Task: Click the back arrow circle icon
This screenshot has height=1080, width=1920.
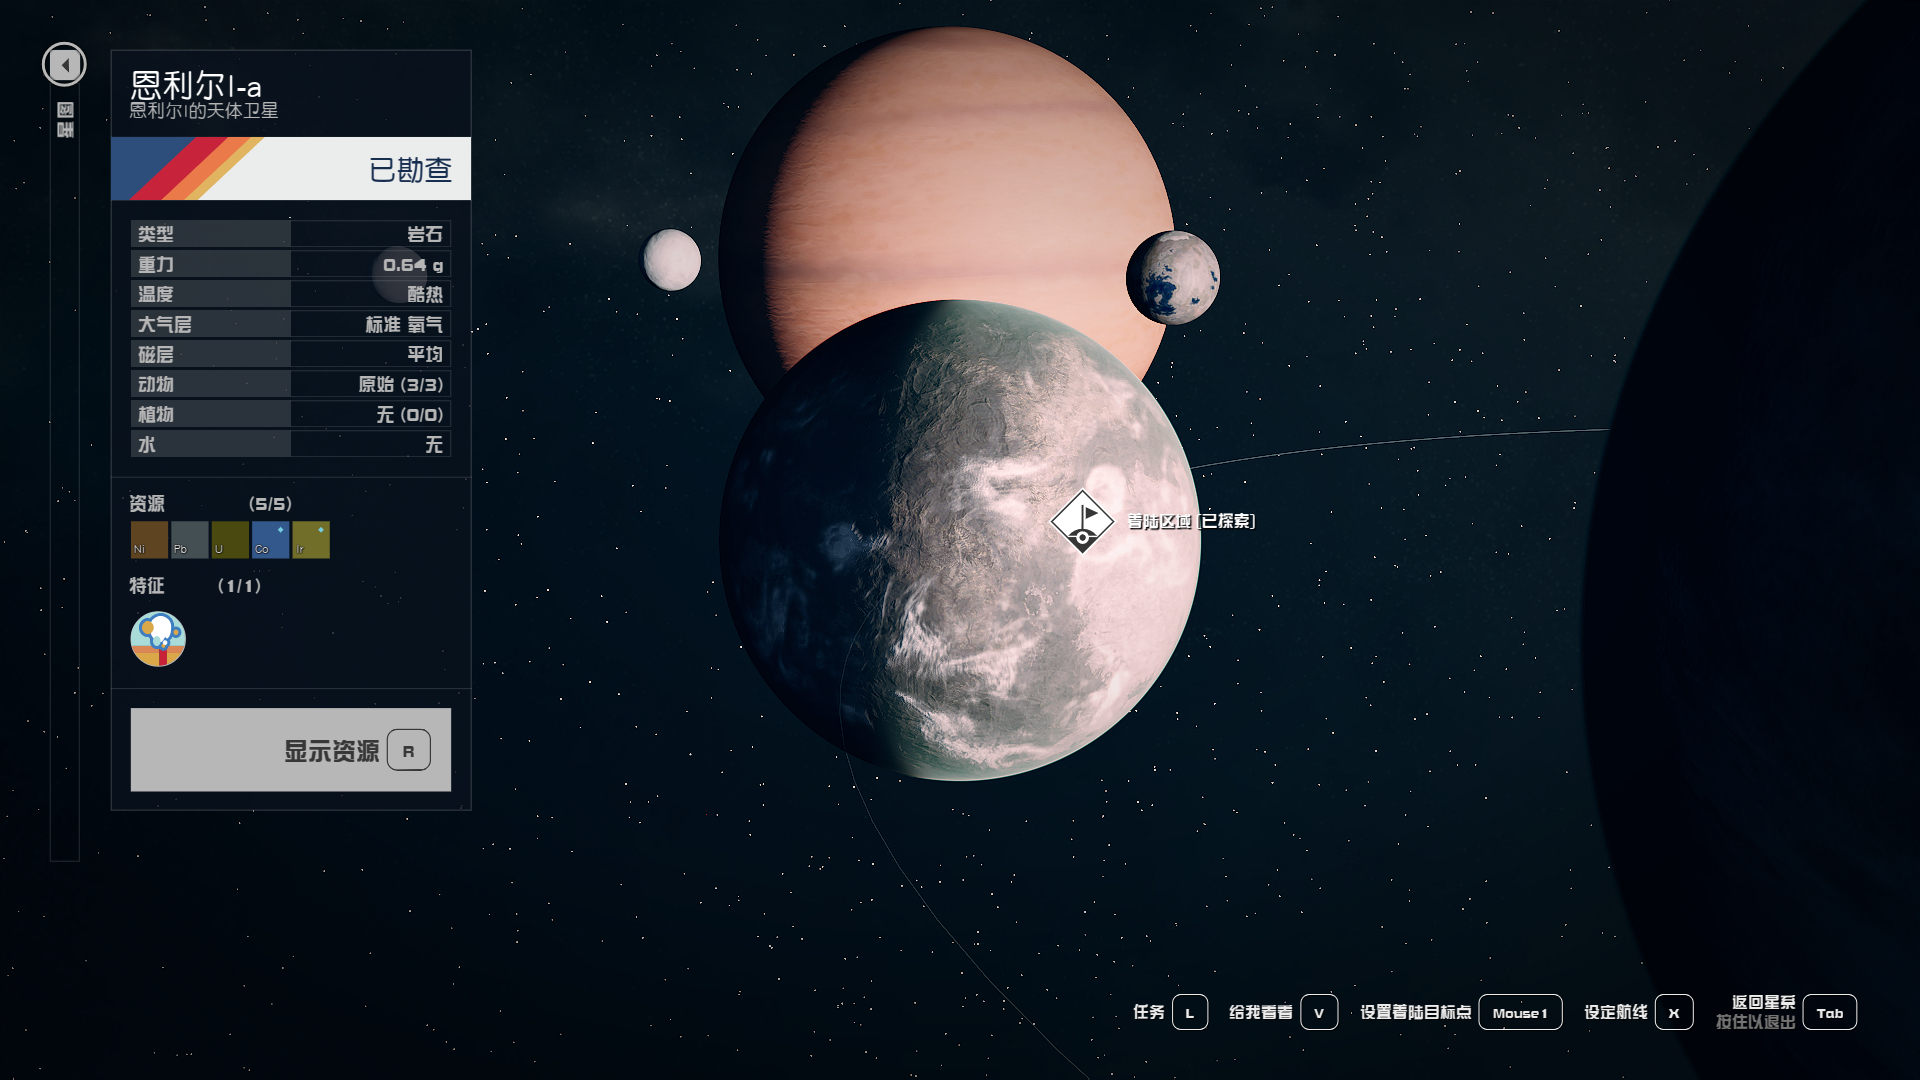Action: tap(64, 65)
